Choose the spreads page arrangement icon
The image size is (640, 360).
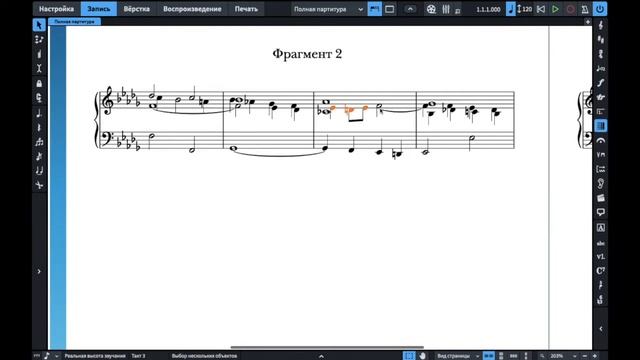click(489, 356)
